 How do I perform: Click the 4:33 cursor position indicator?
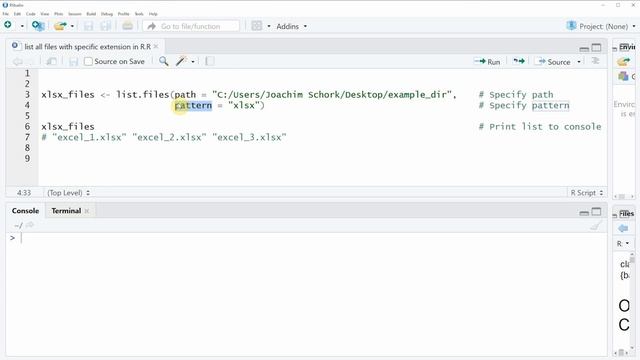coord(24,193)
